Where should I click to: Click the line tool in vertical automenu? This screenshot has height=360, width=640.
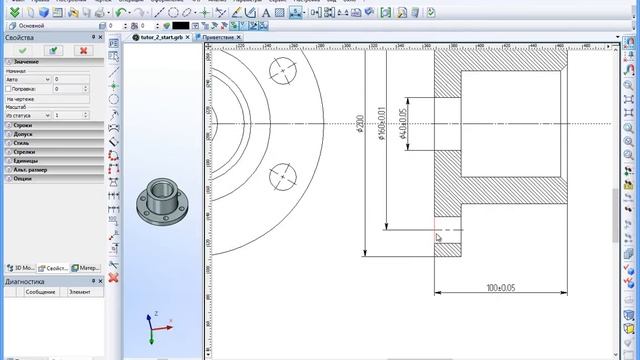(114, 71)
